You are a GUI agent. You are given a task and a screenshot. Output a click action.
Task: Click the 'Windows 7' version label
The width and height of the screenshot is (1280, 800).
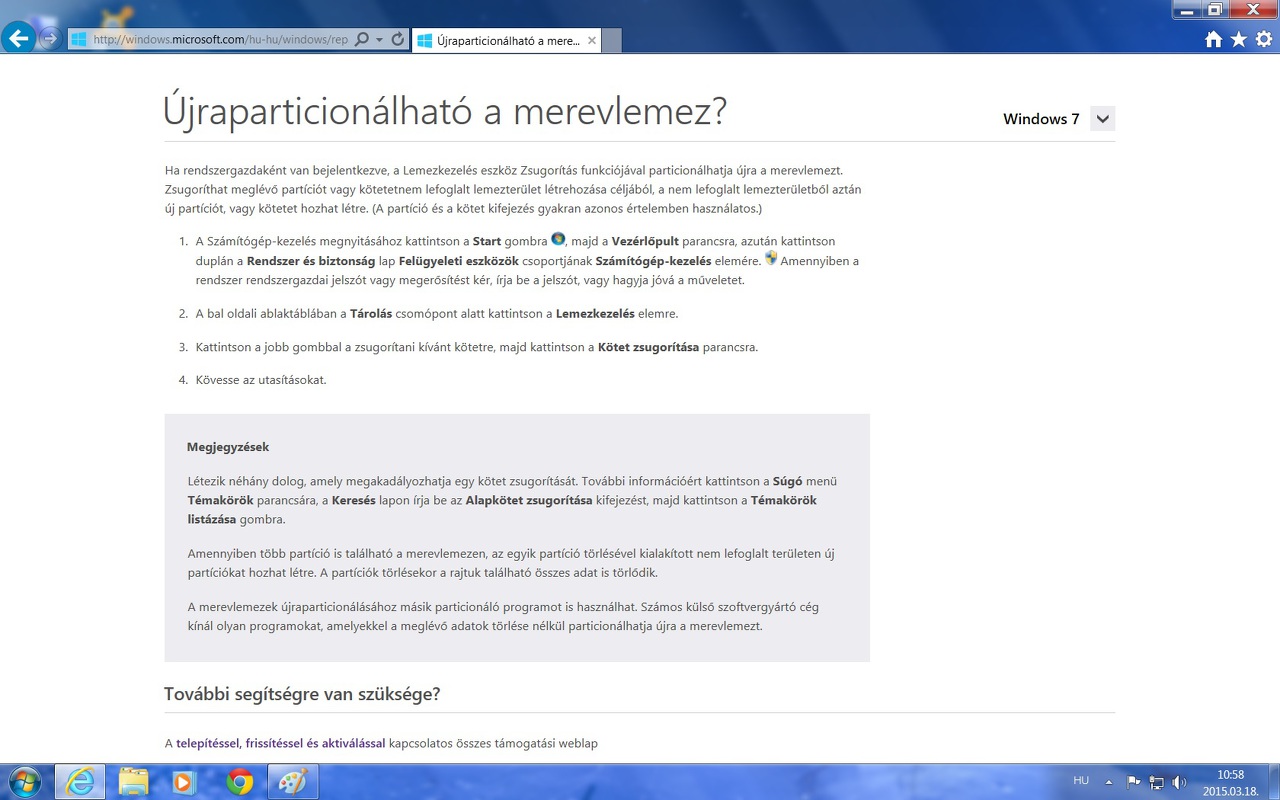(1041, 119)
